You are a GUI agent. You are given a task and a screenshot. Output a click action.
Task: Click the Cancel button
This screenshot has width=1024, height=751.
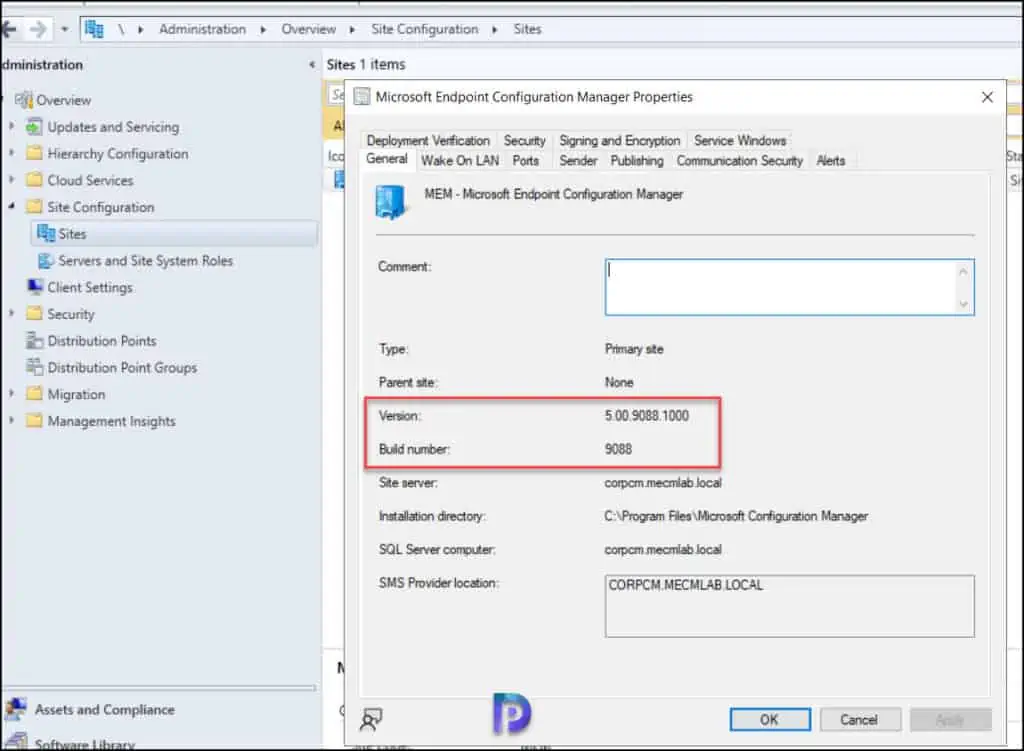click(859, 720)
